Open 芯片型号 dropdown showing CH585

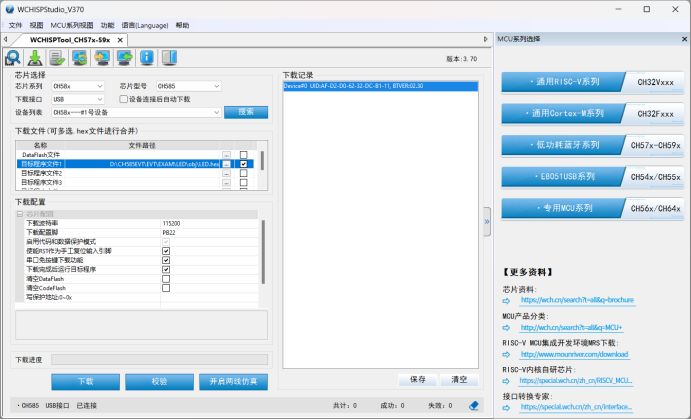pyautogui.click(x=188, y=86)
